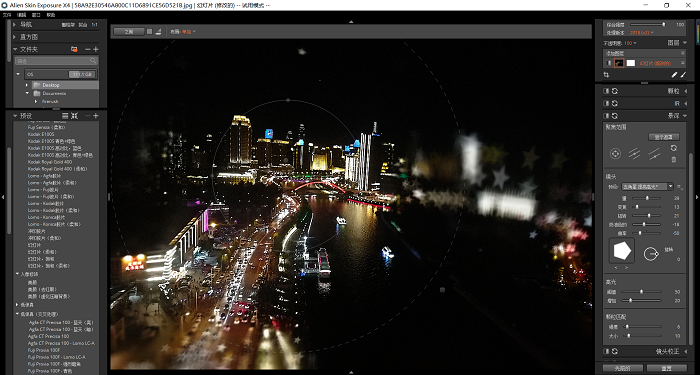Select the next aperture shape arrow
The image size is (700, 375).
click(x=625, y=268)
